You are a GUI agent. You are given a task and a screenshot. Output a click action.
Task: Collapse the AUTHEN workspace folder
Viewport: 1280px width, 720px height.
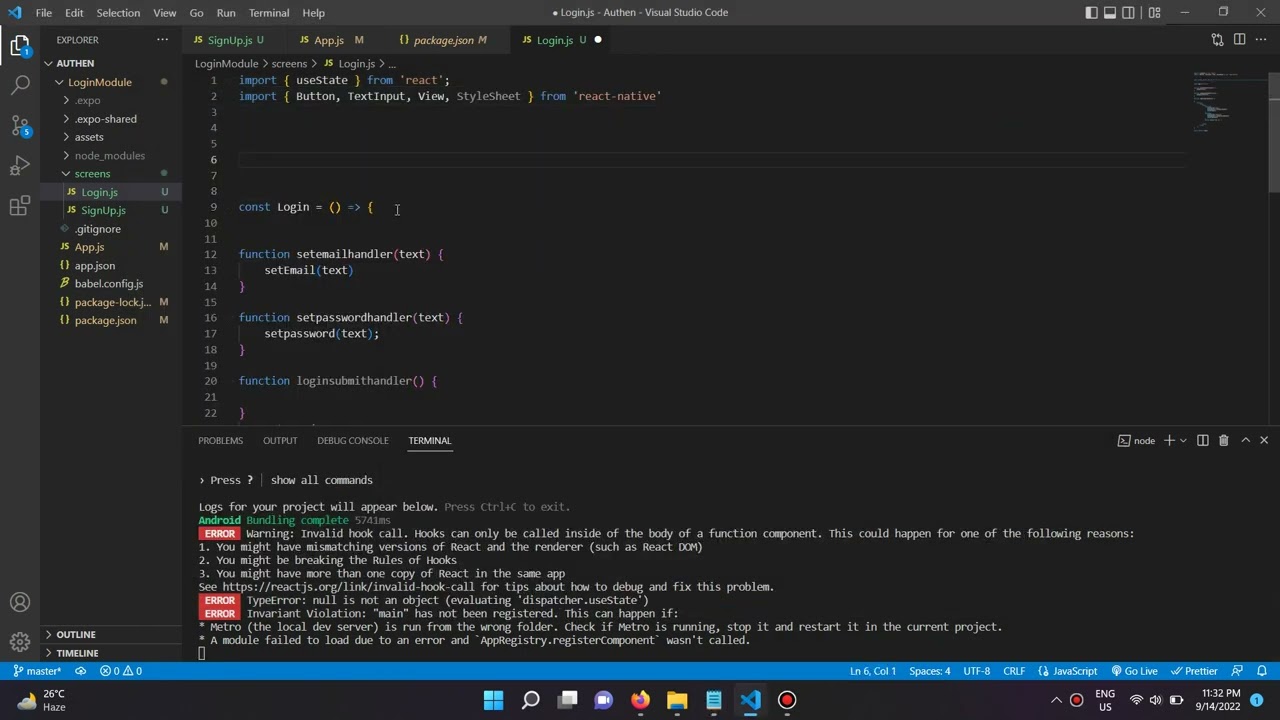110,63
